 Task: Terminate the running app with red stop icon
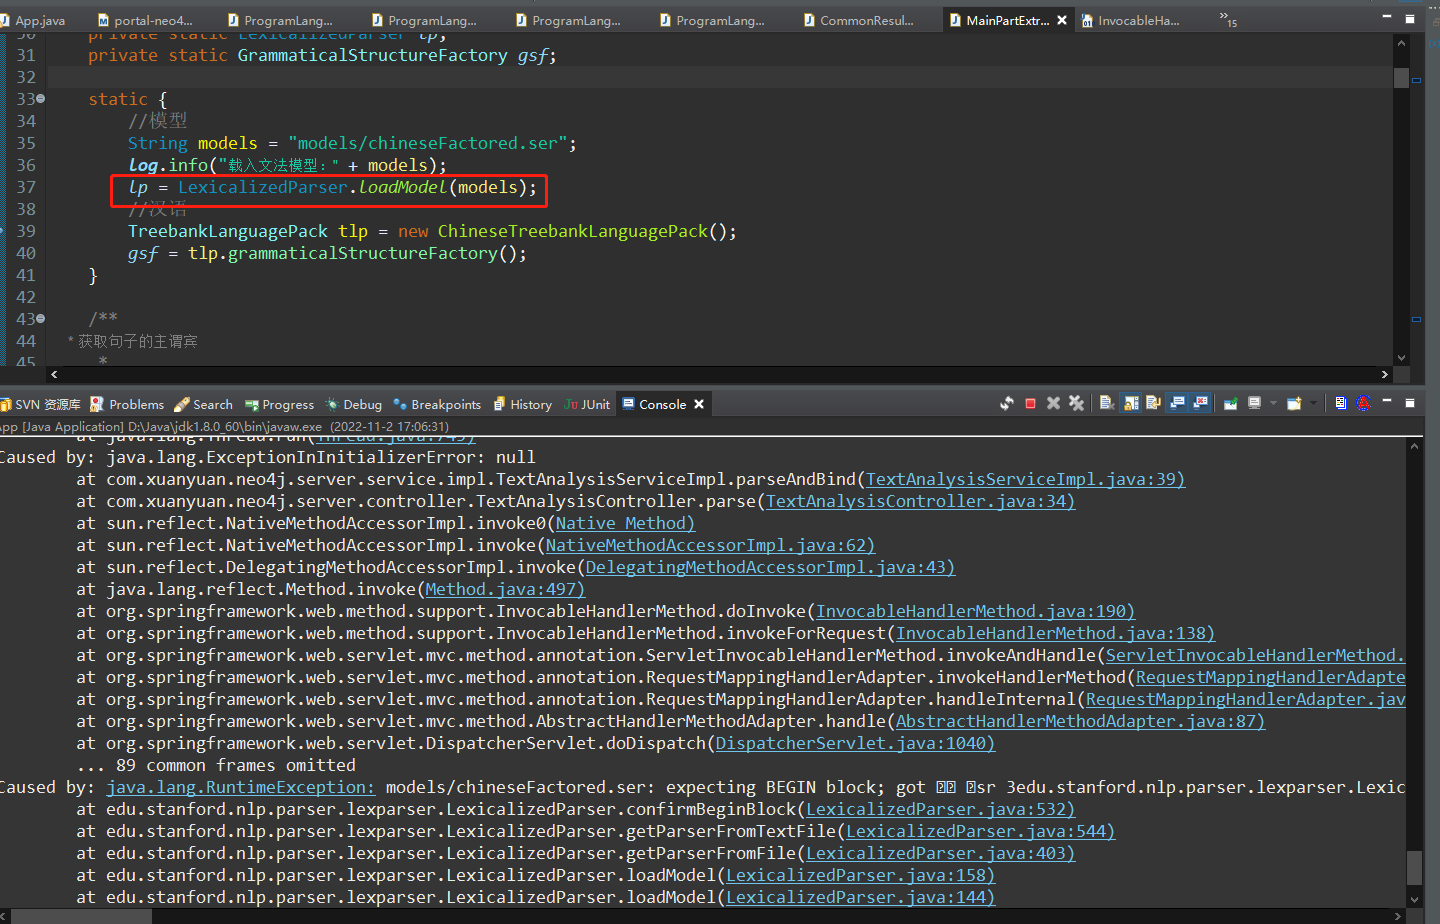1030,403
